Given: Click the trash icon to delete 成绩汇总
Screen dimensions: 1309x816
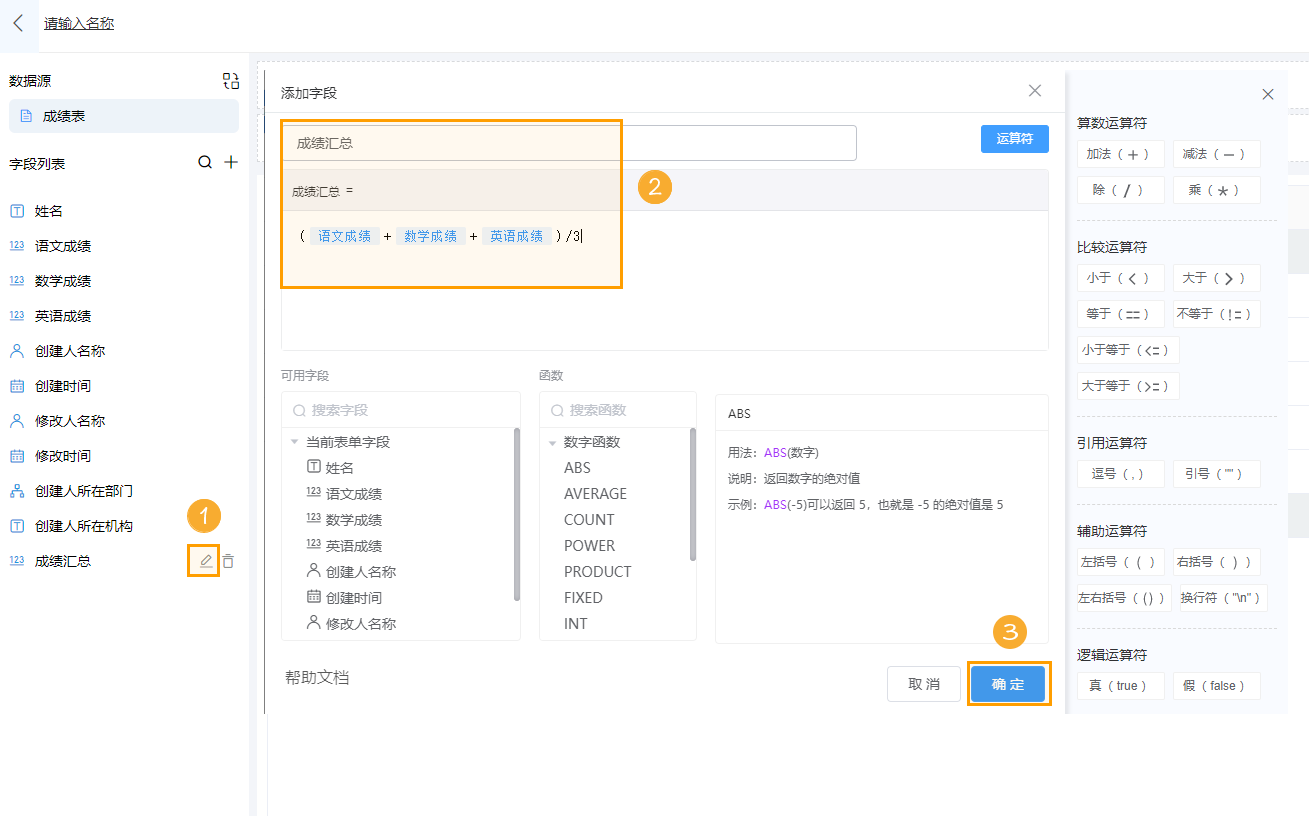Looking at the screenshot, I should pyautogui.click(x=228, y=561).
